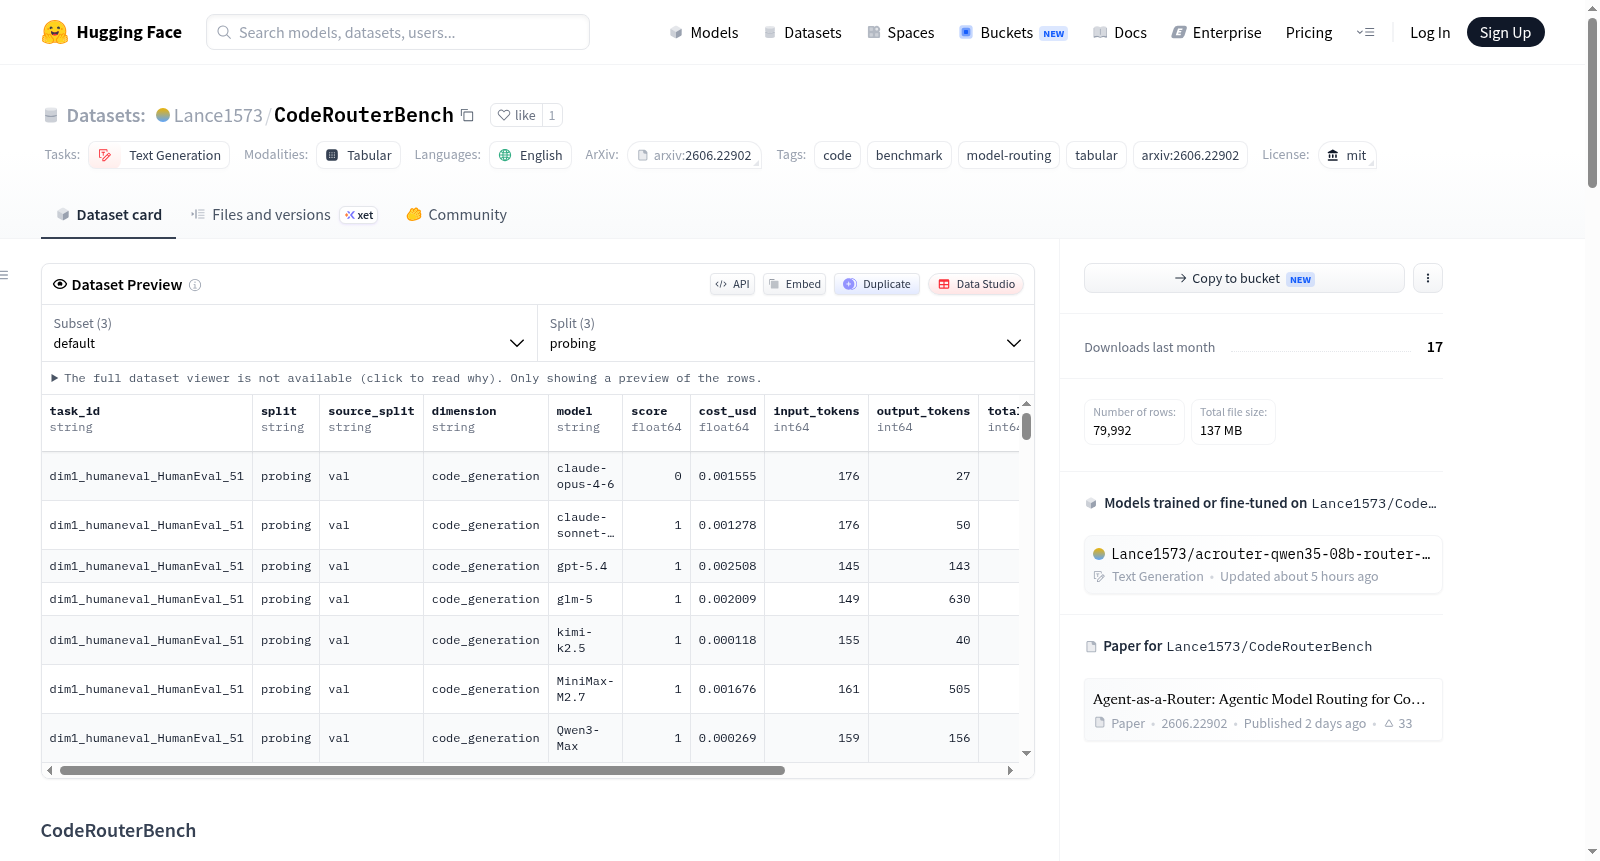Open the Datasets page
The width and height of the screenshot is (1600, 861).
point(802,32)
